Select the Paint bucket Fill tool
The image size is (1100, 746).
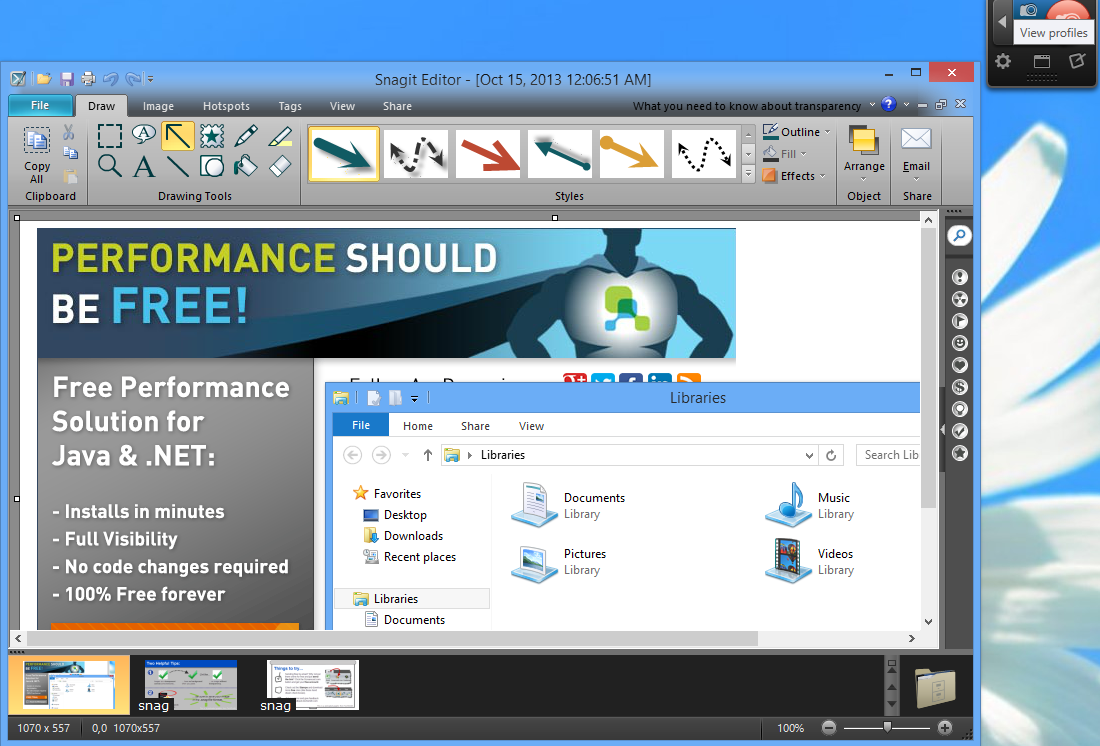[246, 166]
